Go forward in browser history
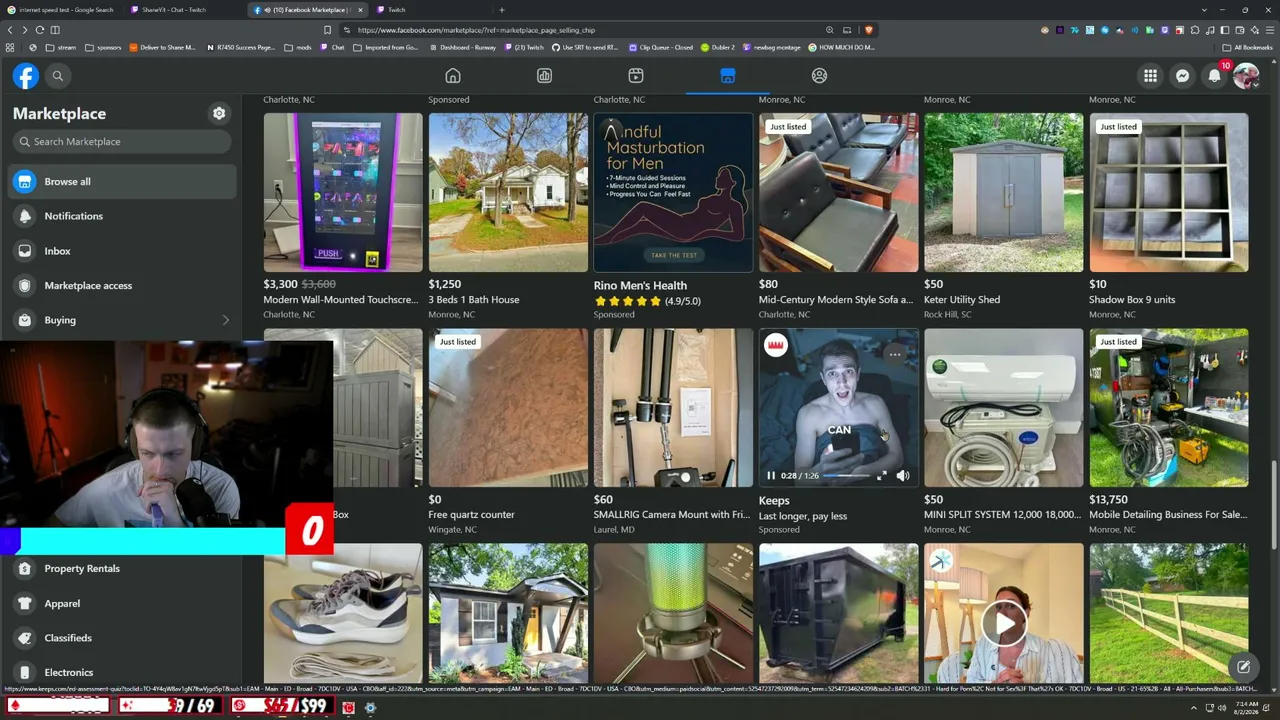Image resolution: width=1280 pixels, height=720 pixels. click(x=25, y=30)
